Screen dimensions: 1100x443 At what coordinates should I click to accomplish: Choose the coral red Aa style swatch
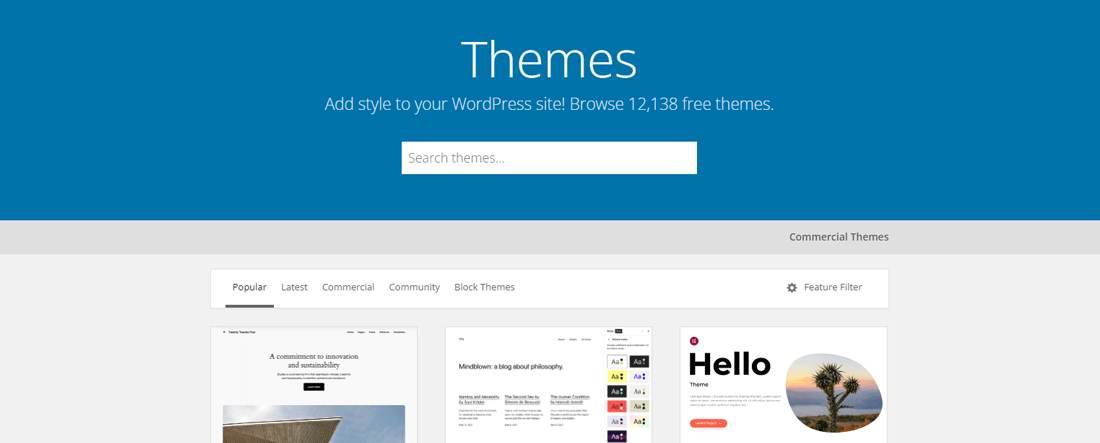point(618,406)
